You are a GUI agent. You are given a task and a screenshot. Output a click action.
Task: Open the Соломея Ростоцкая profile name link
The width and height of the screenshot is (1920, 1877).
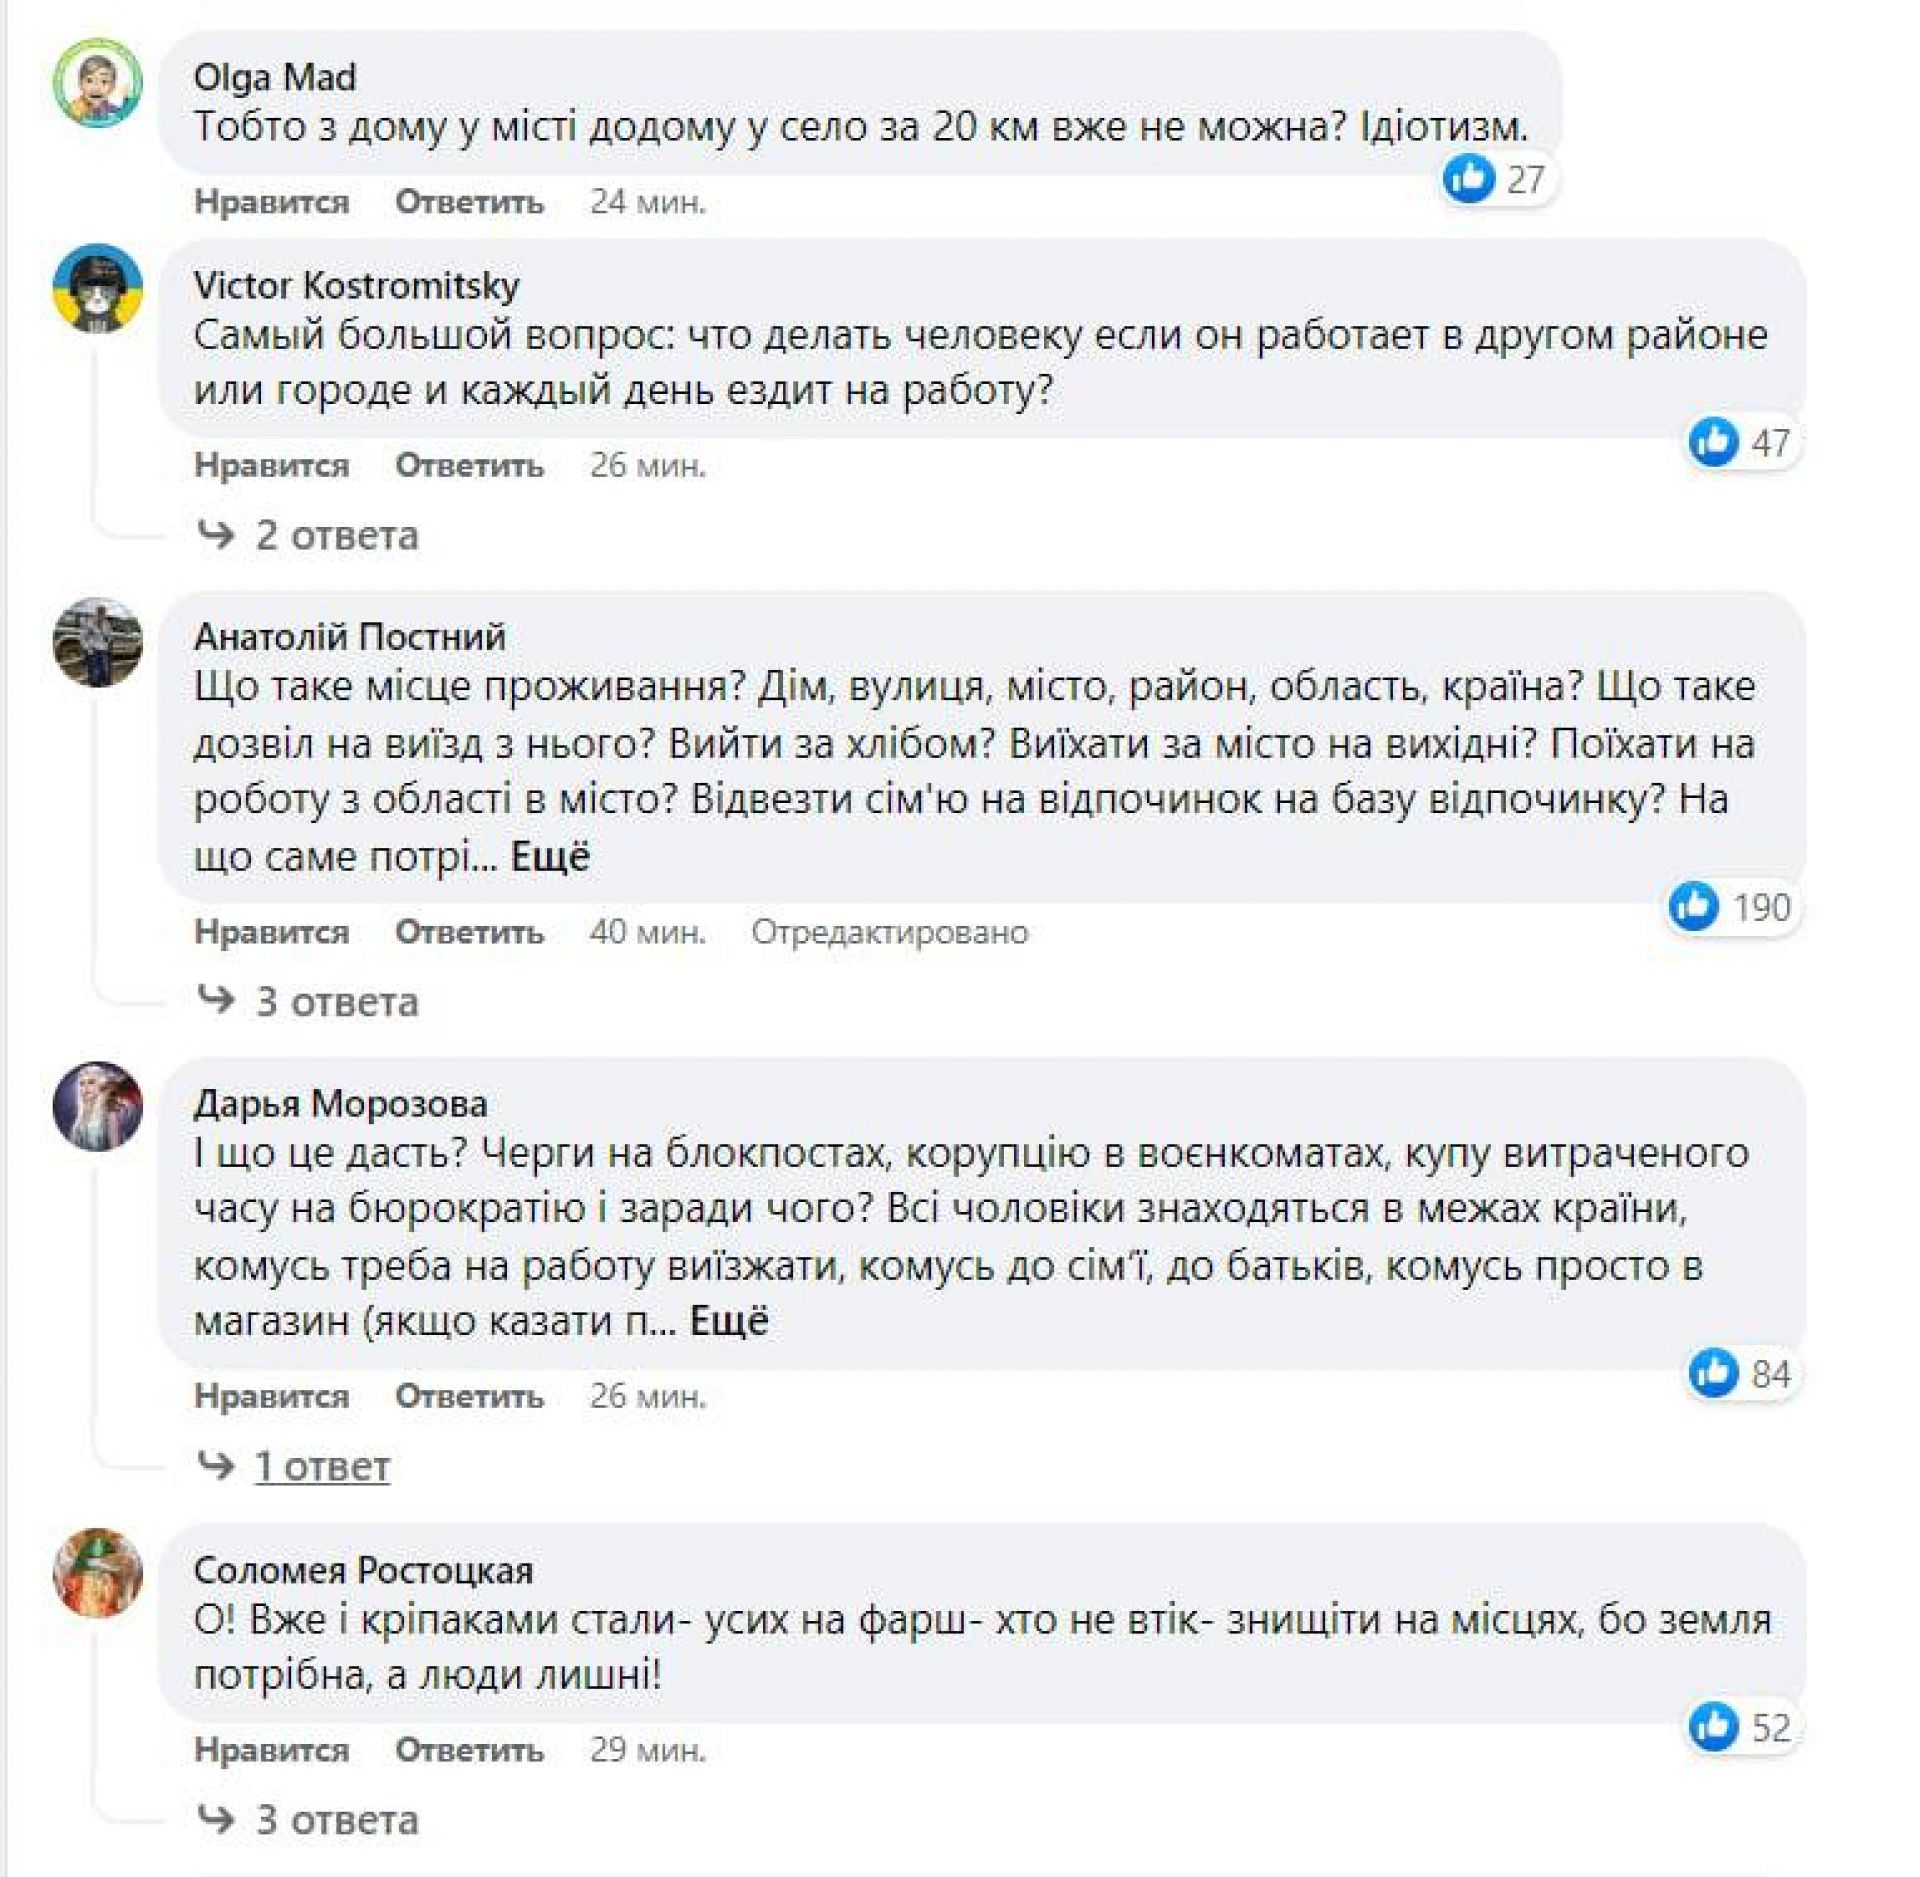tap(363, 1570)
